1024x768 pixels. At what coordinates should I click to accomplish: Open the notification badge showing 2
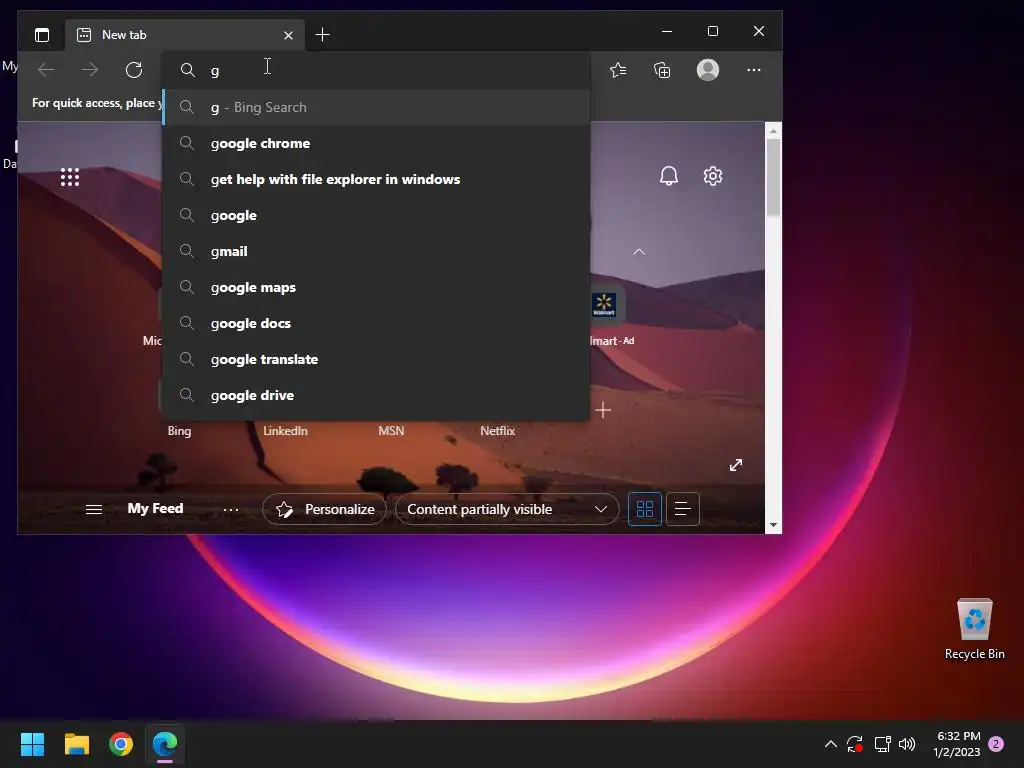coord(996,744)
